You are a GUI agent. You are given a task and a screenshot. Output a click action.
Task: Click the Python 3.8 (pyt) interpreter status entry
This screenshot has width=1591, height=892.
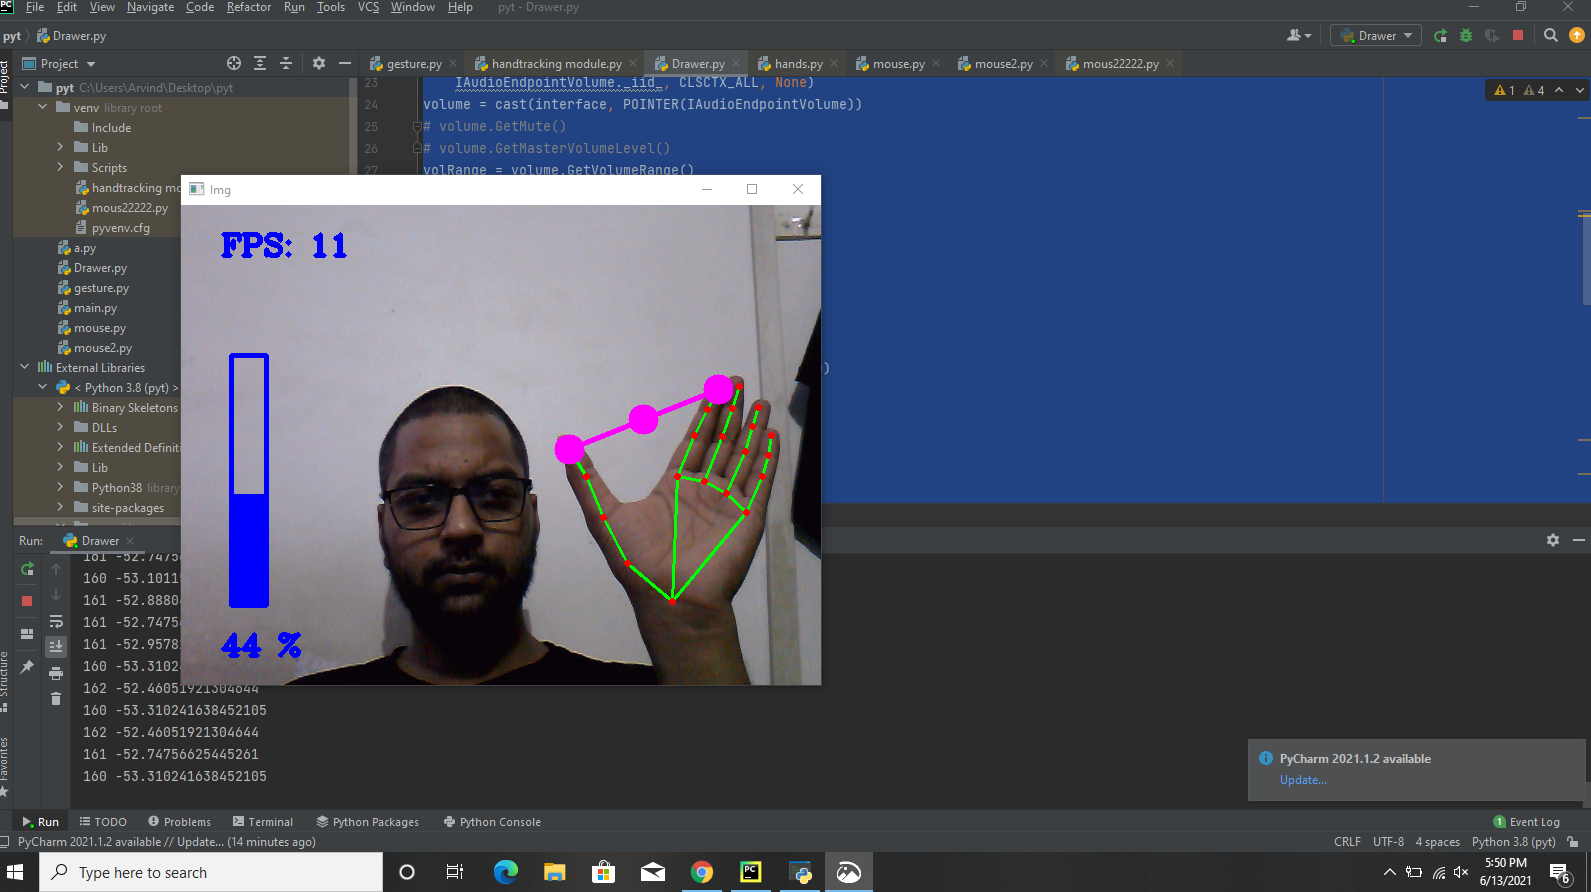pyautogui.click(x=1513, y=842)
